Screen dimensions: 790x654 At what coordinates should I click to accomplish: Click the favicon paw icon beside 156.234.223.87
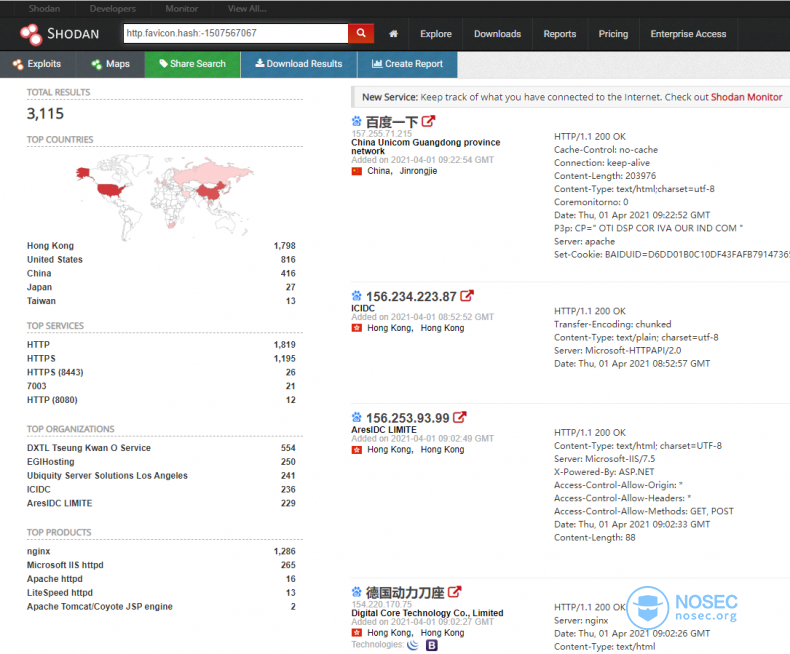[357, 296]
